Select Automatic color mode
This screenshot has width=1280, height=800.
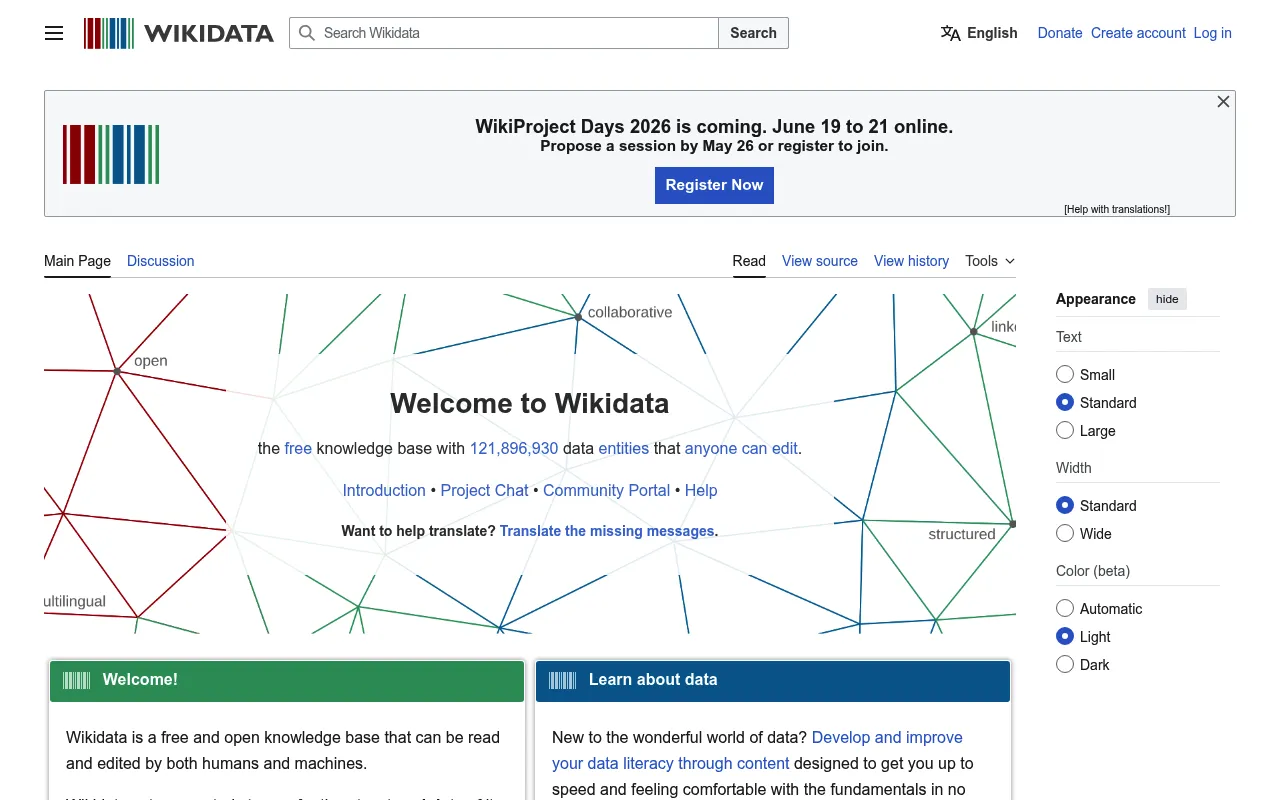tap(1065, 609)
